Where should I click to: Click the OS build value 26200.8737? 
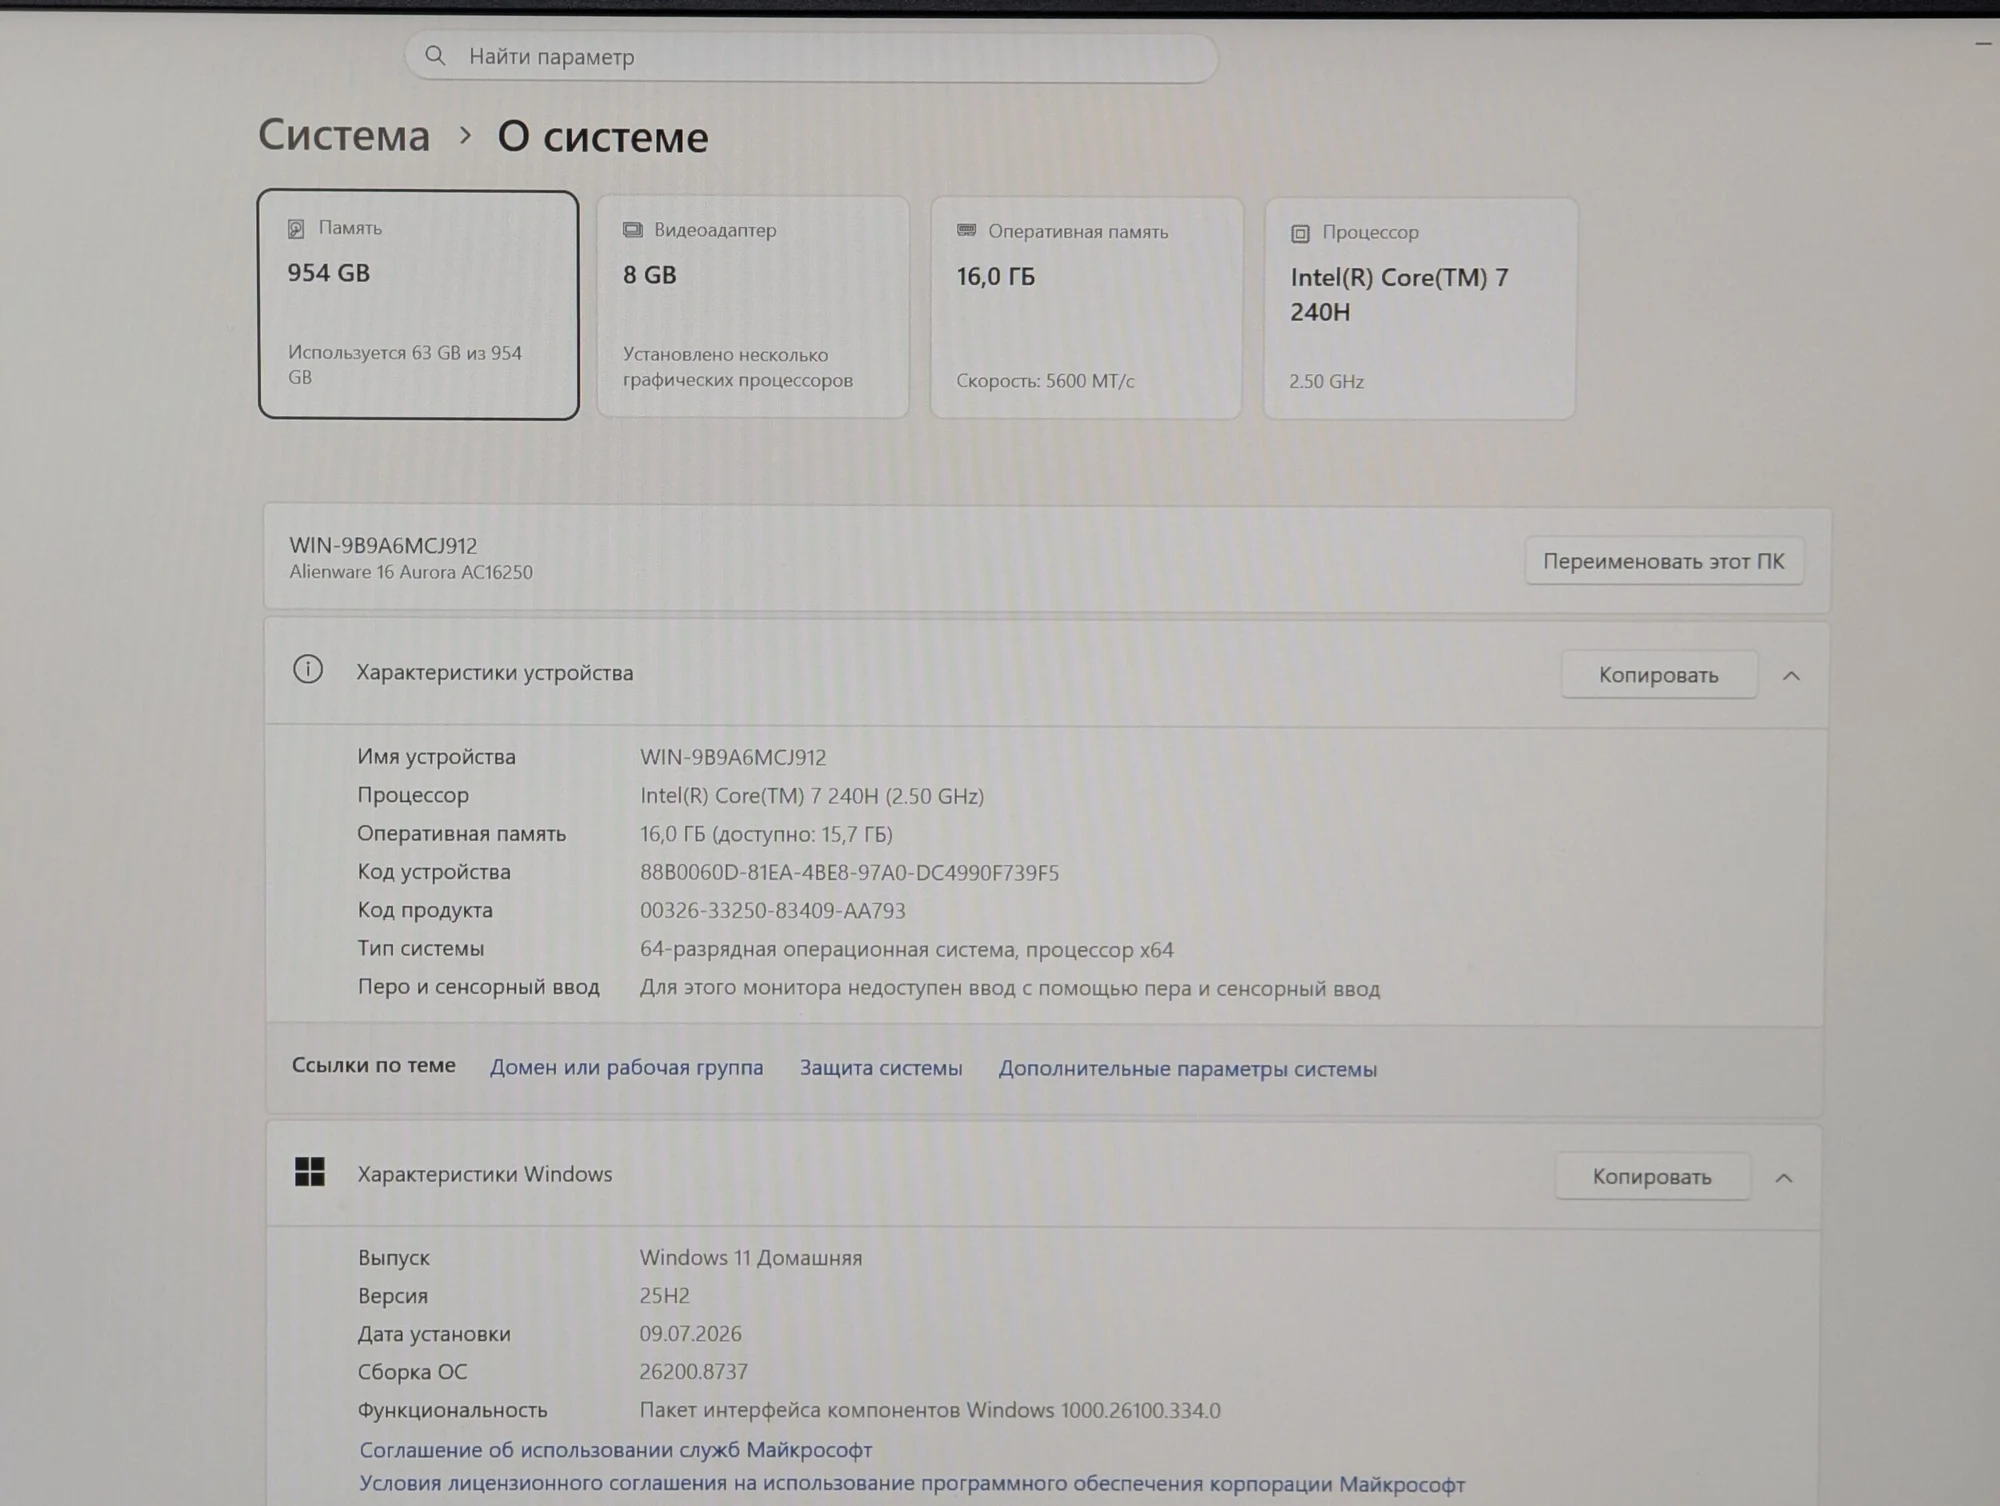(694, 1371)
